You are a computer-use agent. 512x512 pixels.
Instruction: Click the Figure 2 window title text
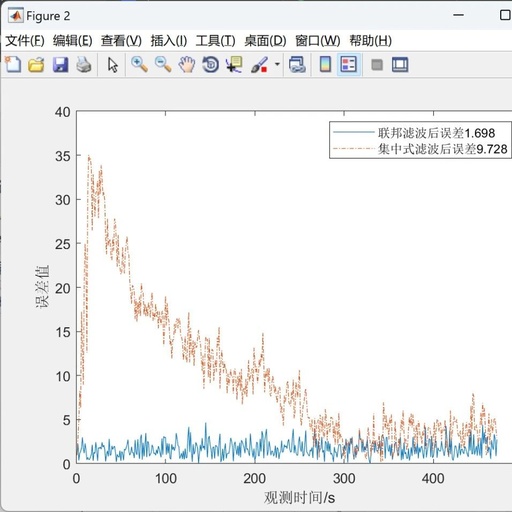pos(48,16)
